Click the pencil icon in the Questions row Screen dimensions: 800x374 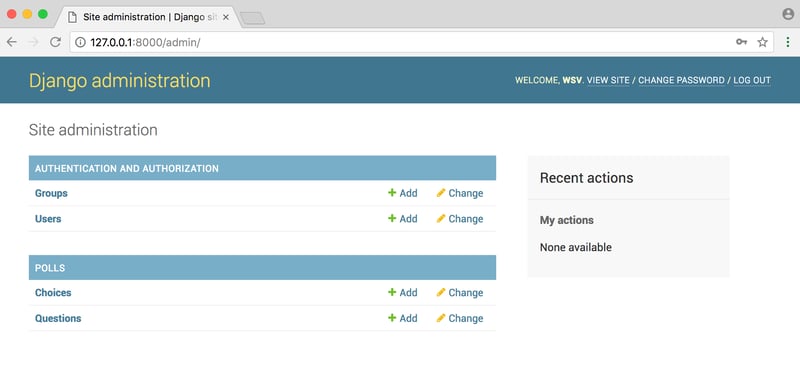441,318
